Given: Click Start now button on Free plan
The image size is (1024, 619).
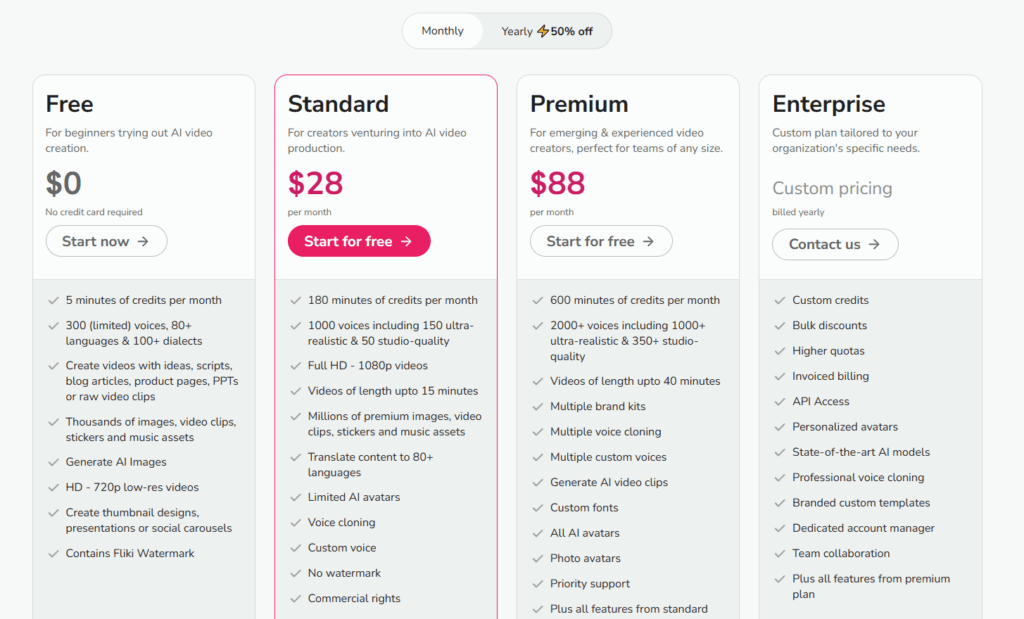Looking at the screenshot, I should (106, 241).
